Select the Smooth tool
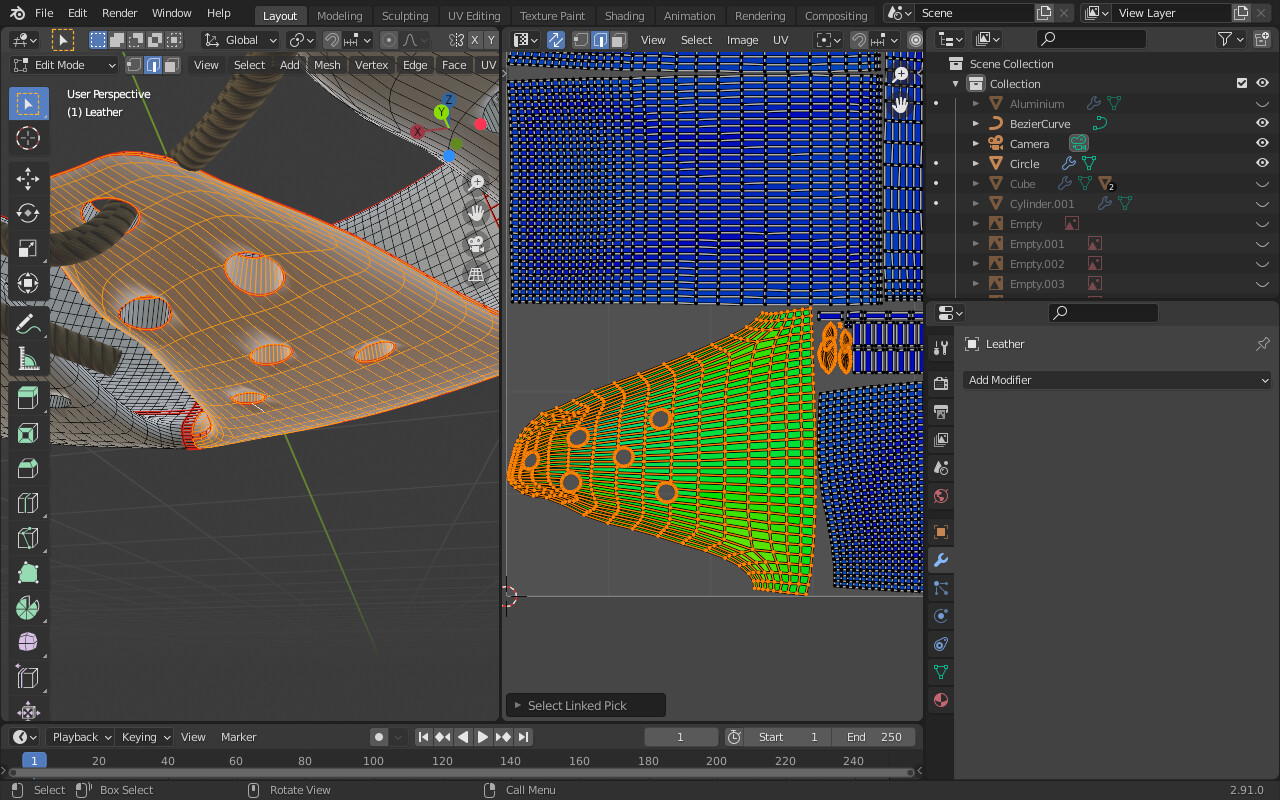Viewport: 1280px width, 800px height. (x=28, y=644)
